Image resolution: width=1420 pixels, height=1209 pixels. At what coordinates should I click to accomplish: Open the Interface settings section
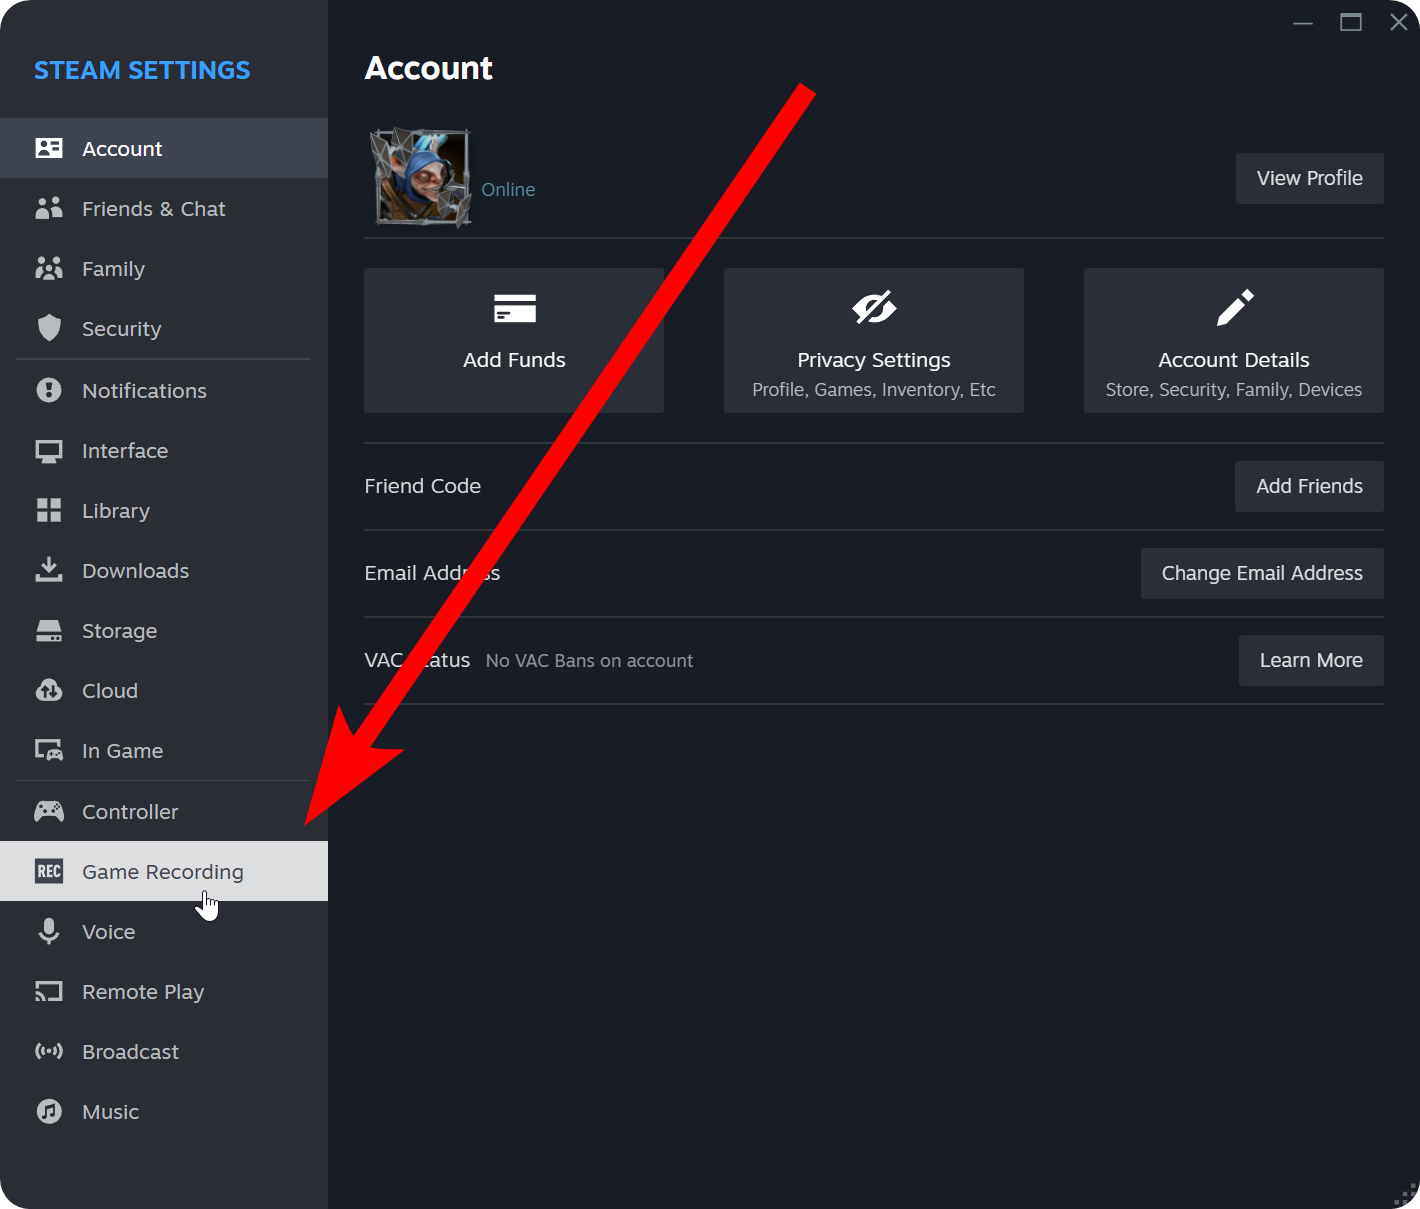125,450
